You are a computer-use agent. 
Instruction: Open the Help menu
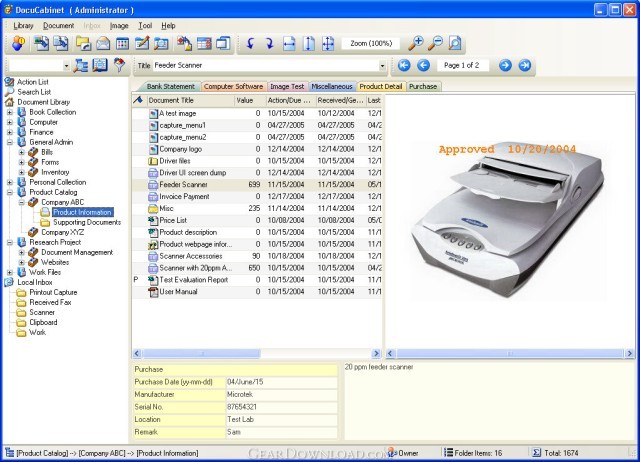168,26
